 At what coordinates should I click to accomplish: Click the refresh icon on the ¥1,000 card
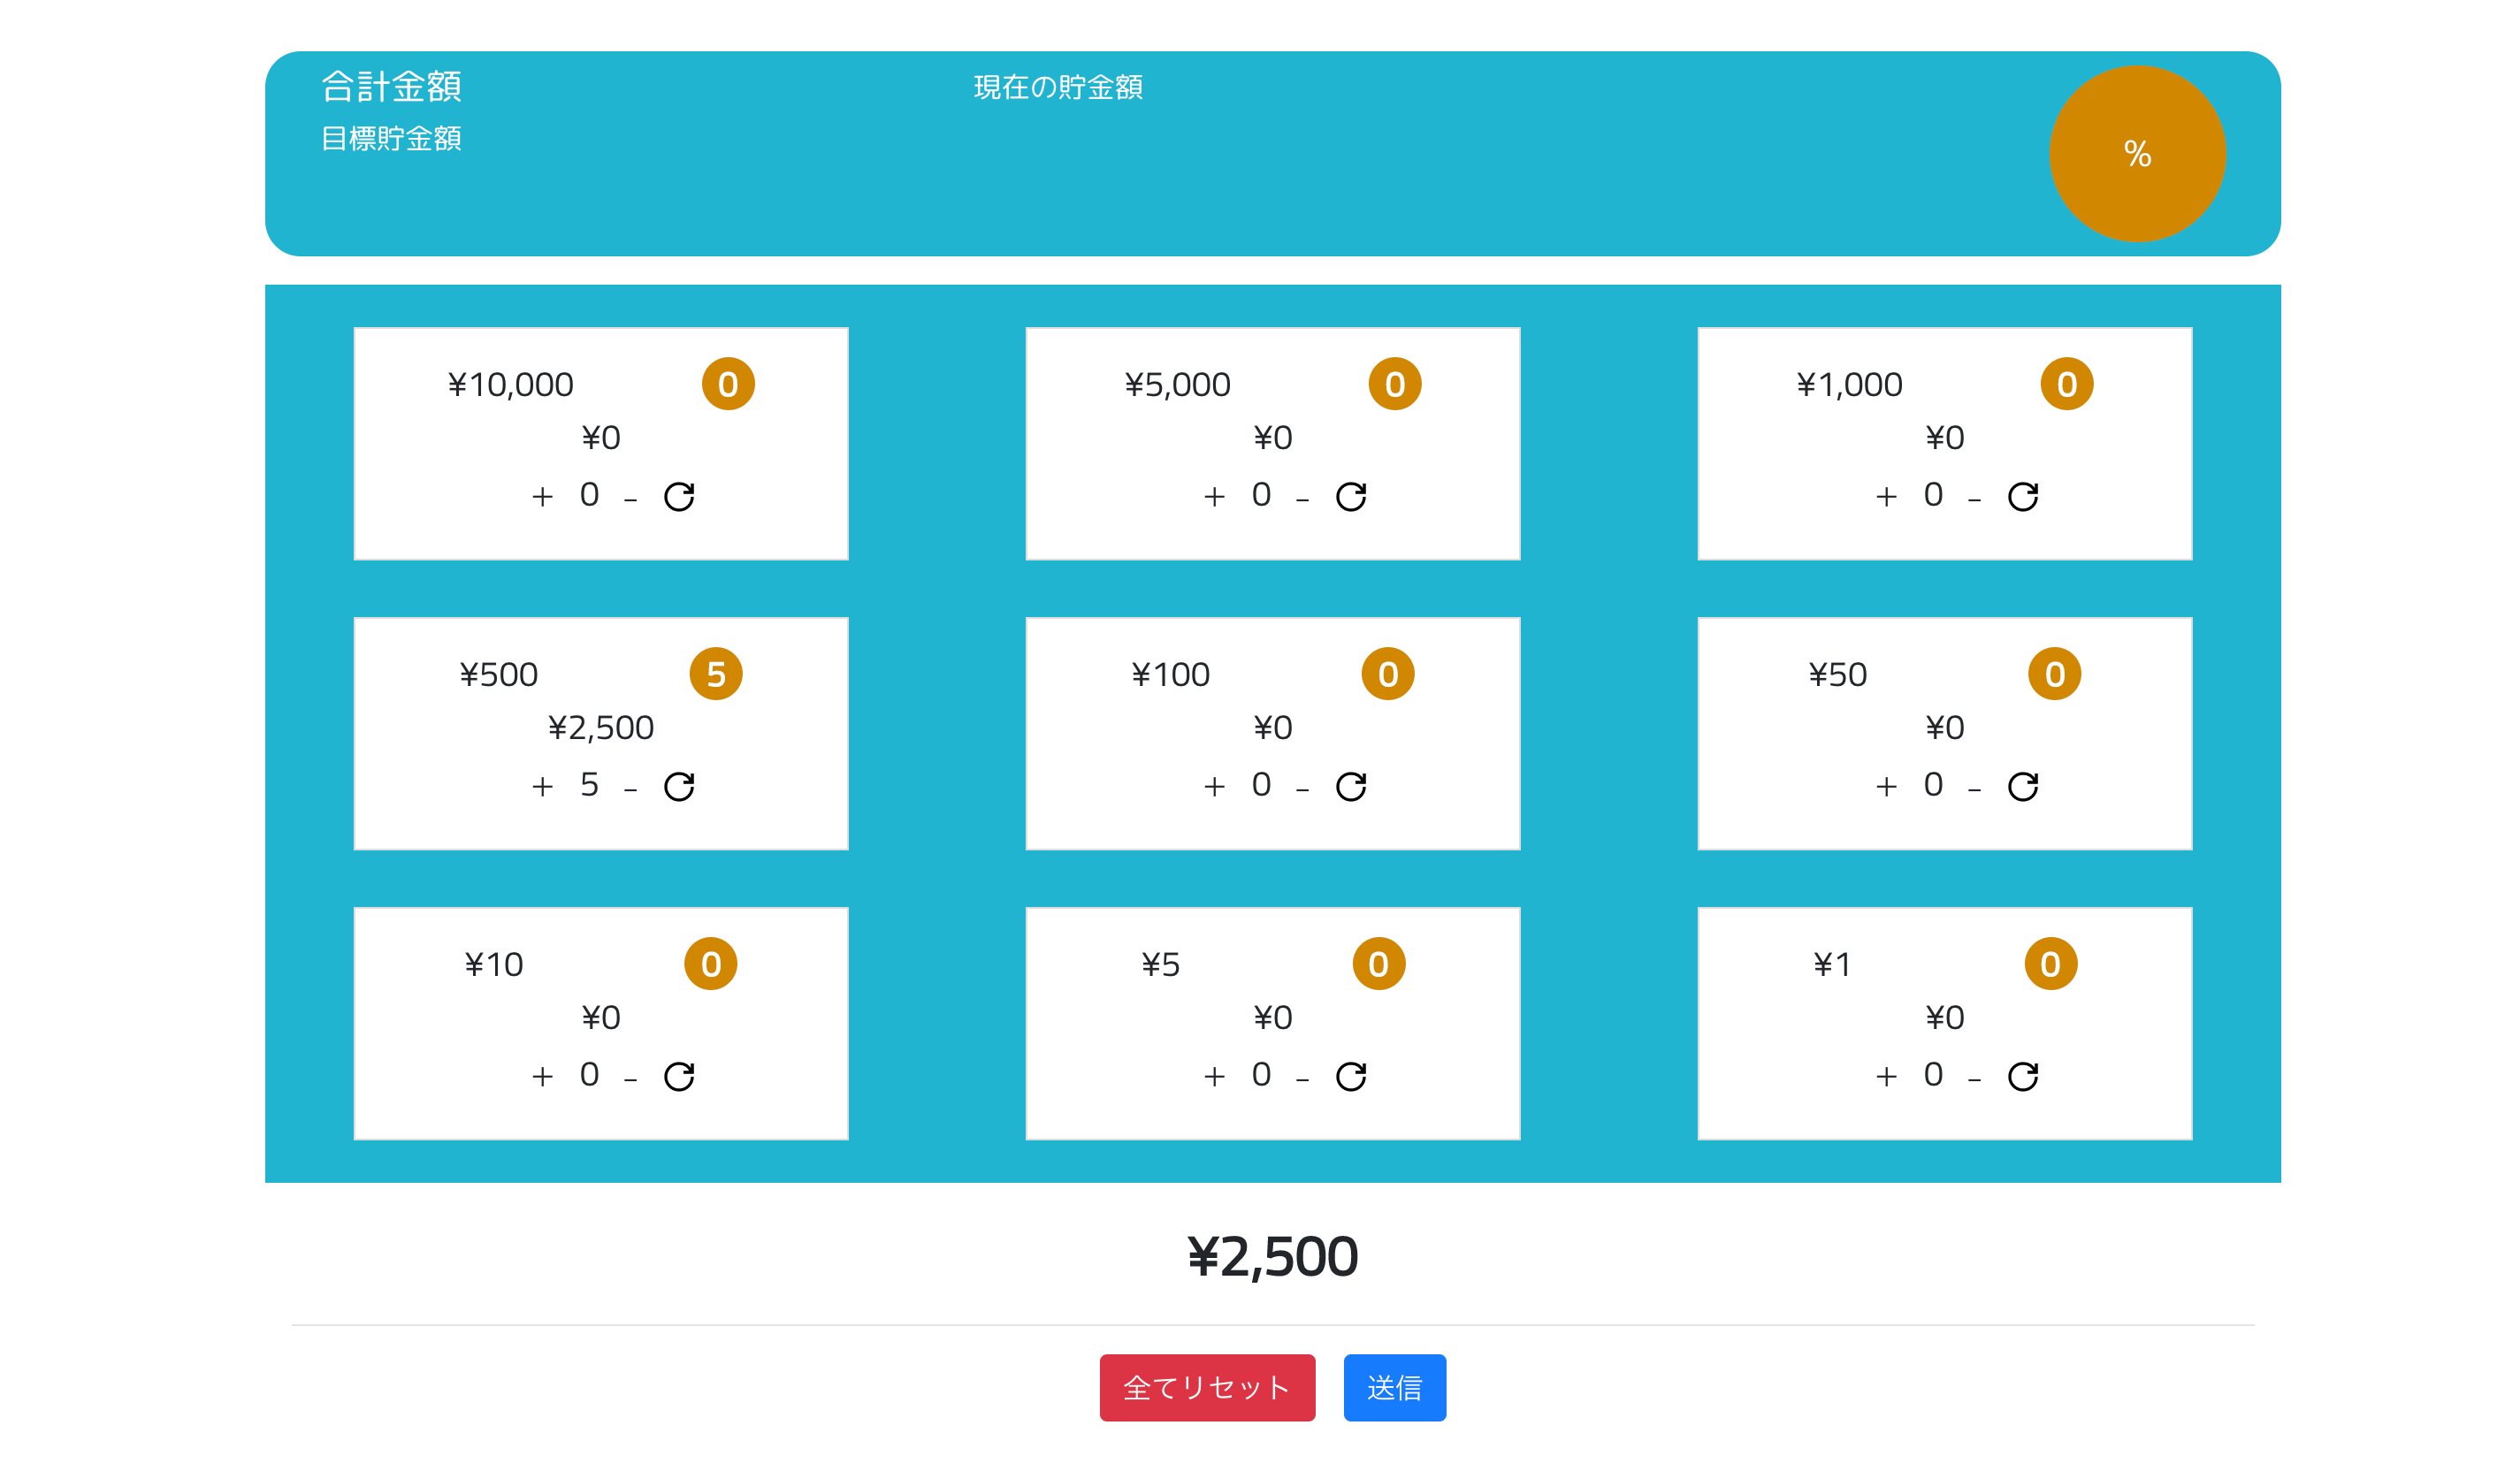click(2023, 497)
